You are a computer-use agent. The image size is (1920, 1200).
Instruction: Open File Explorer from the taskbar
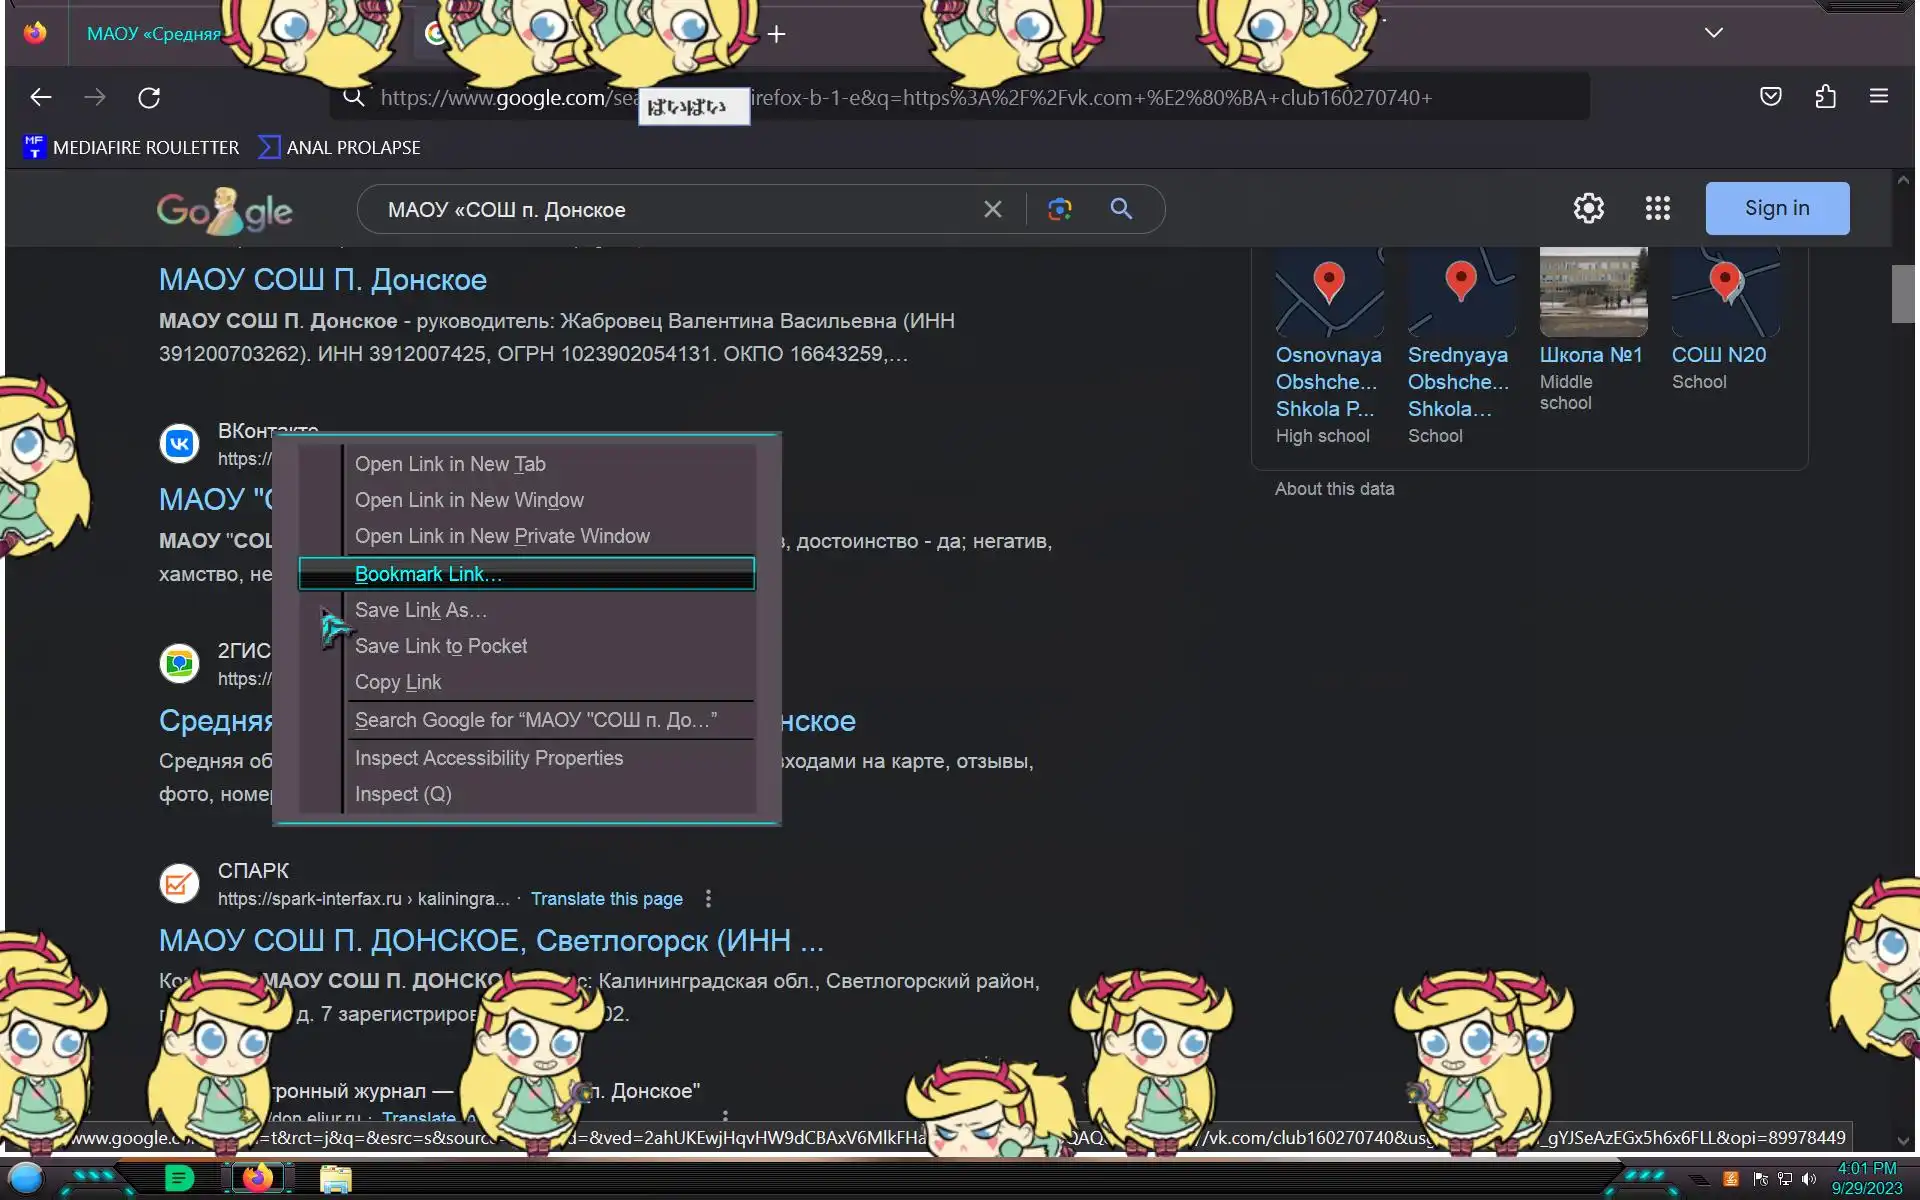pos(335,1179)
